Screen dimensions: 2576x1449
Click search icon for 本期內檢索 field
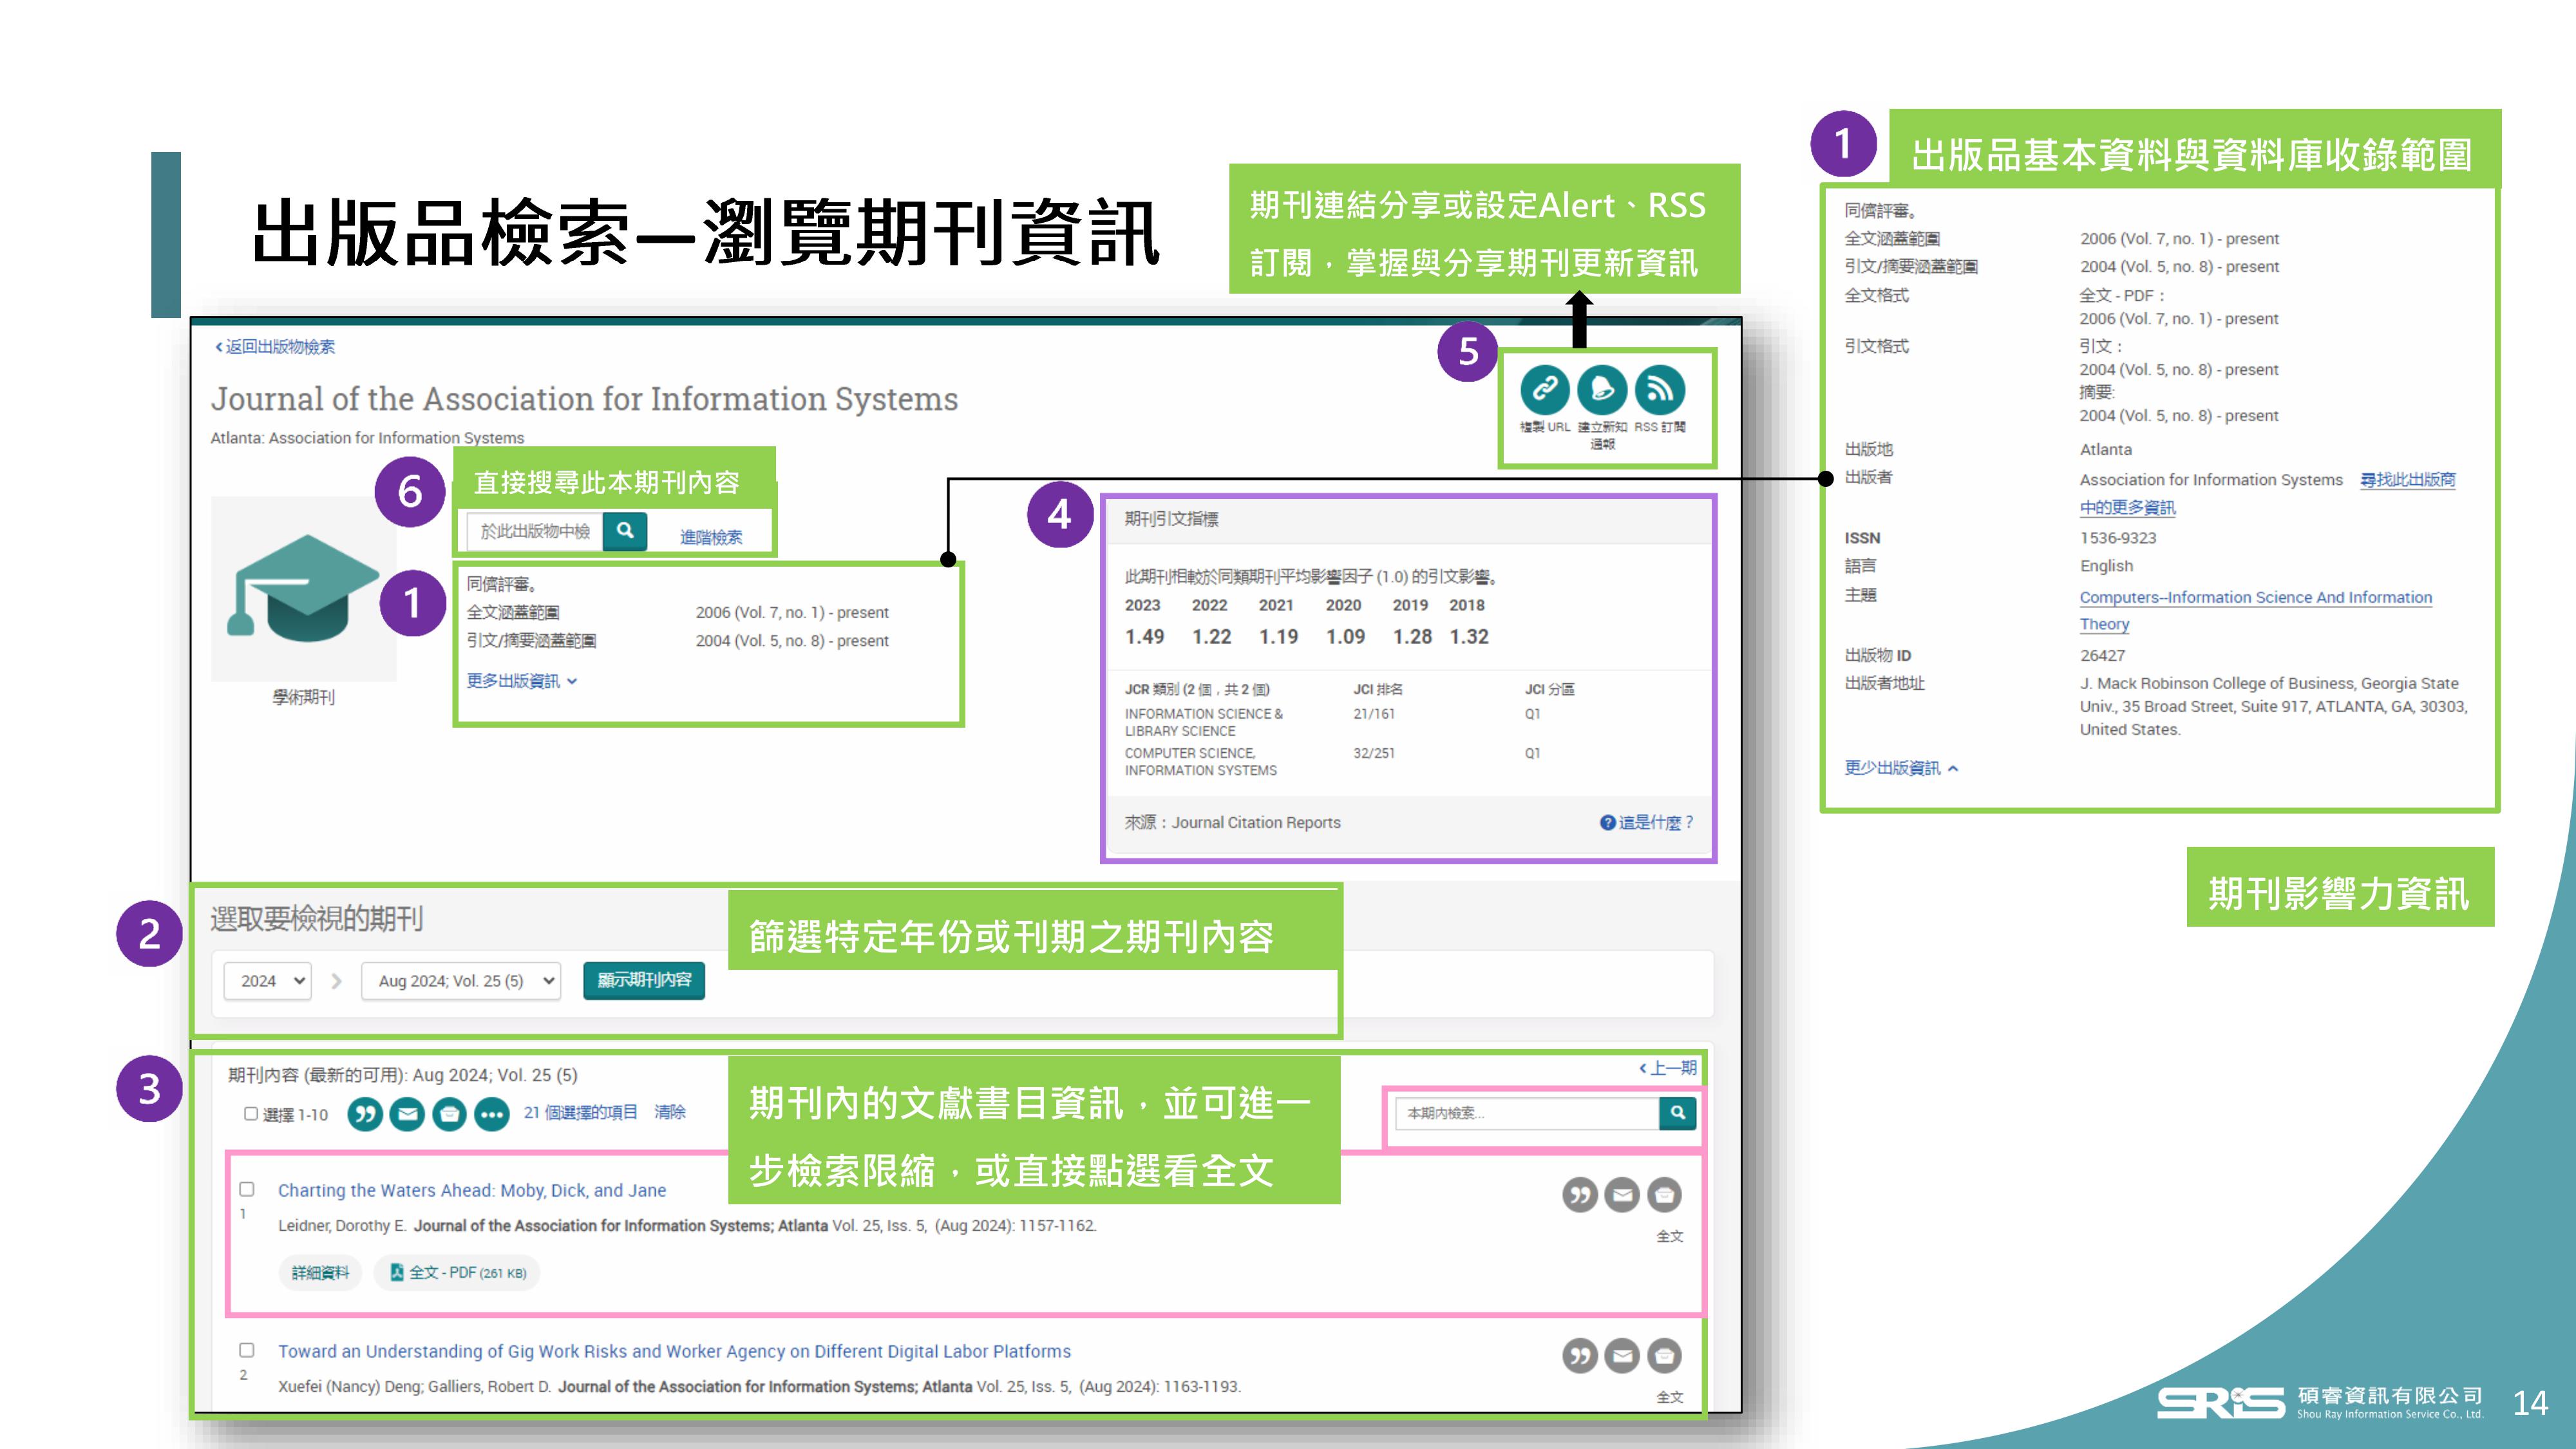(1678, 1112)
